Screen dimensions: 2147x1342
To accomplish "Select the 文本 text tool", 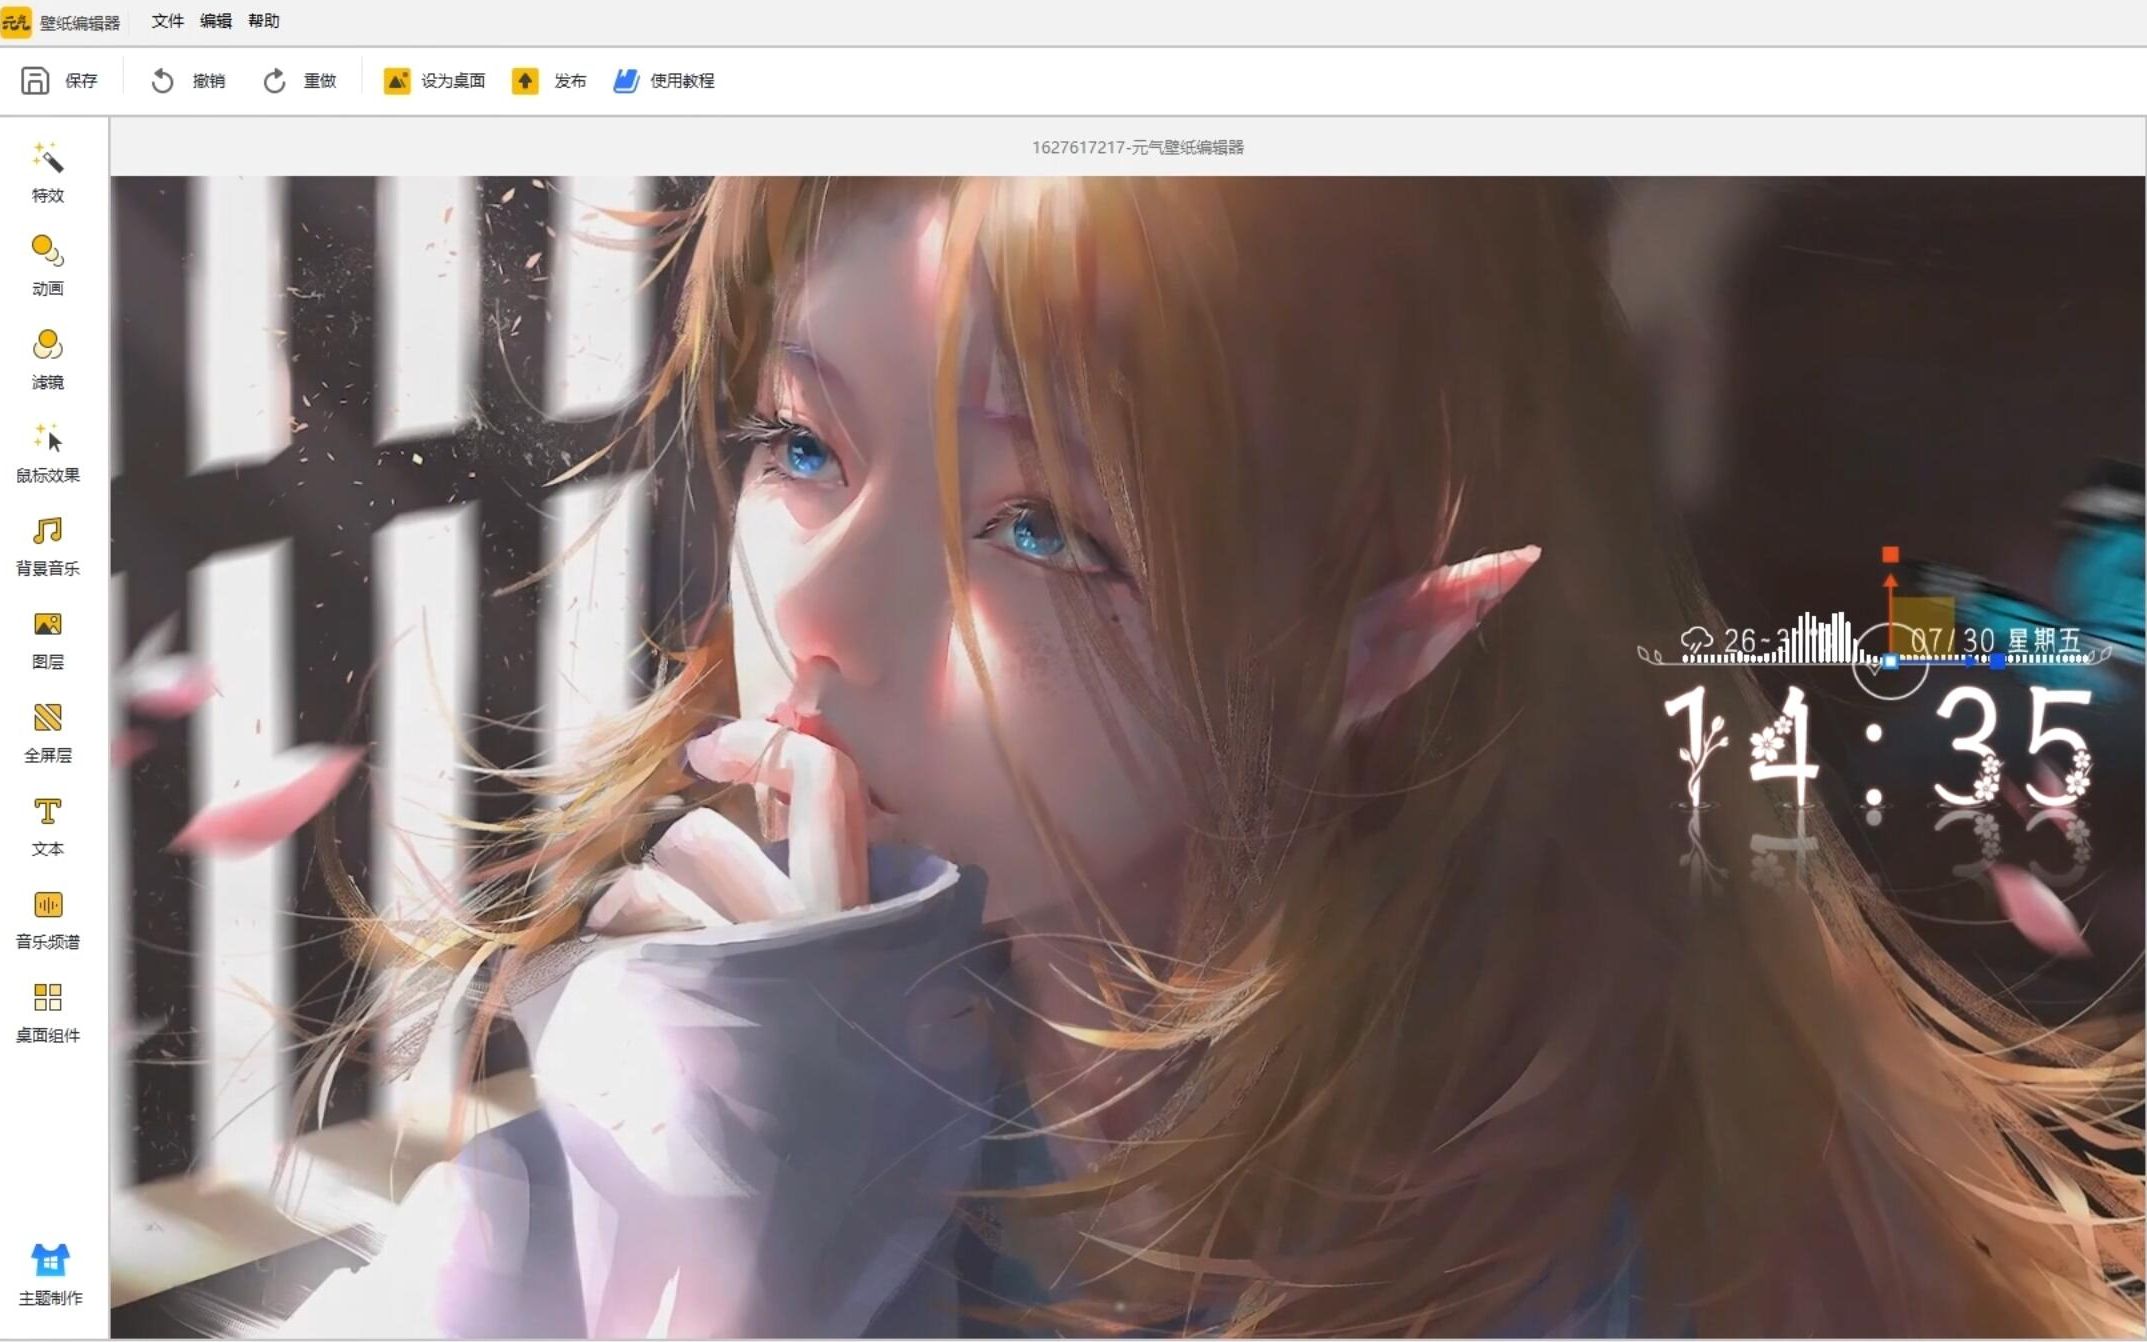I will point(48,826).
